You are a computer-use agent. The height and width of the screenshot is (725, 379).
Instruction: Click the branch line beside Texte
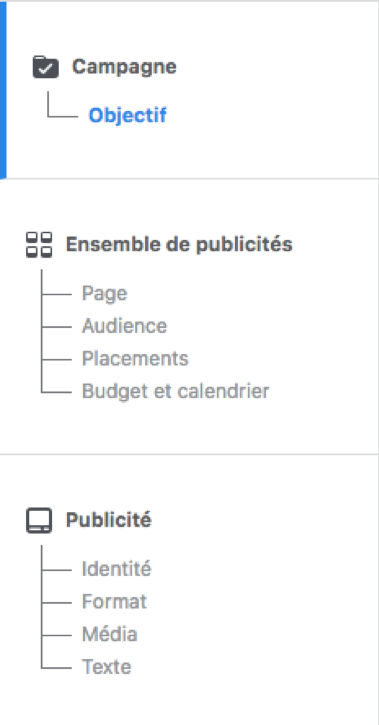[x=56, y=668]
